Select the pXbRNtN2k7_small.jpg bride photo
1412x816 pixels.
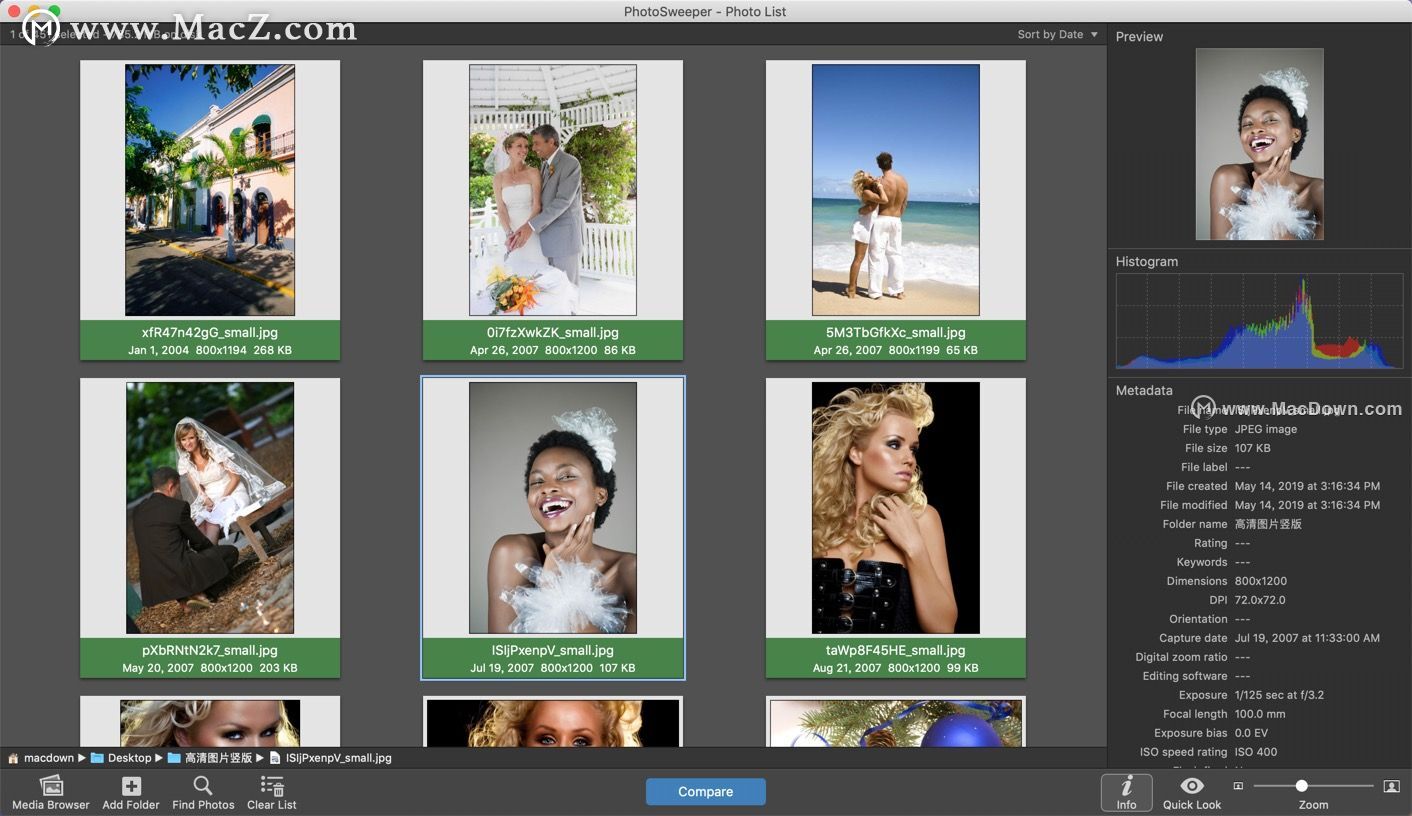pyautogui.click(x=210, y=508)
